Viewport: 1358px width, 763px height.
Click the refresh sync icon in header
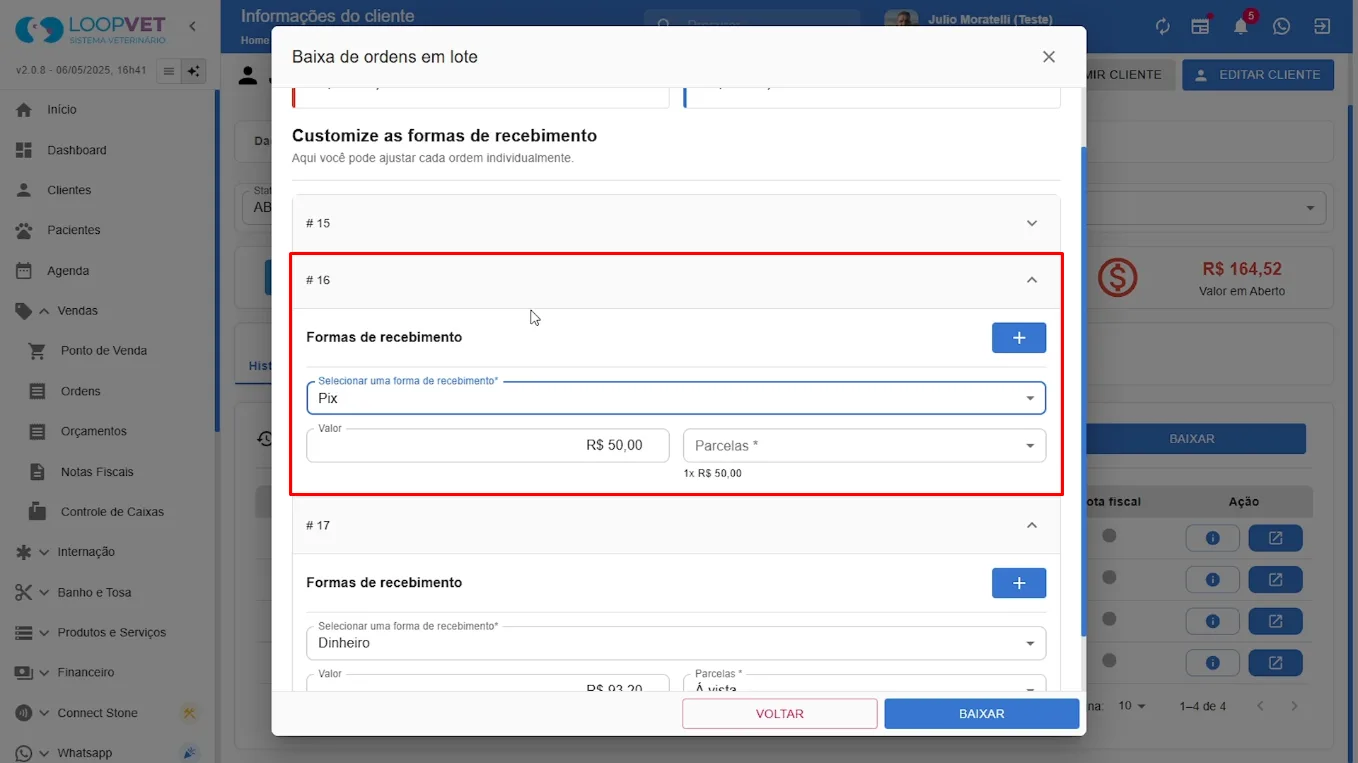(1162, 27)
